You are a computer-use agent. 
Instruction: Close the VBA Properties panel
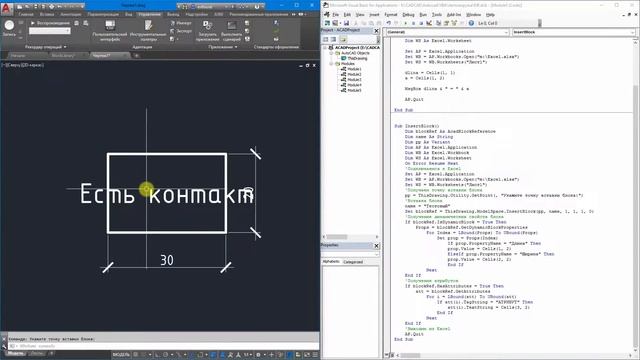[x=376, y=245]
